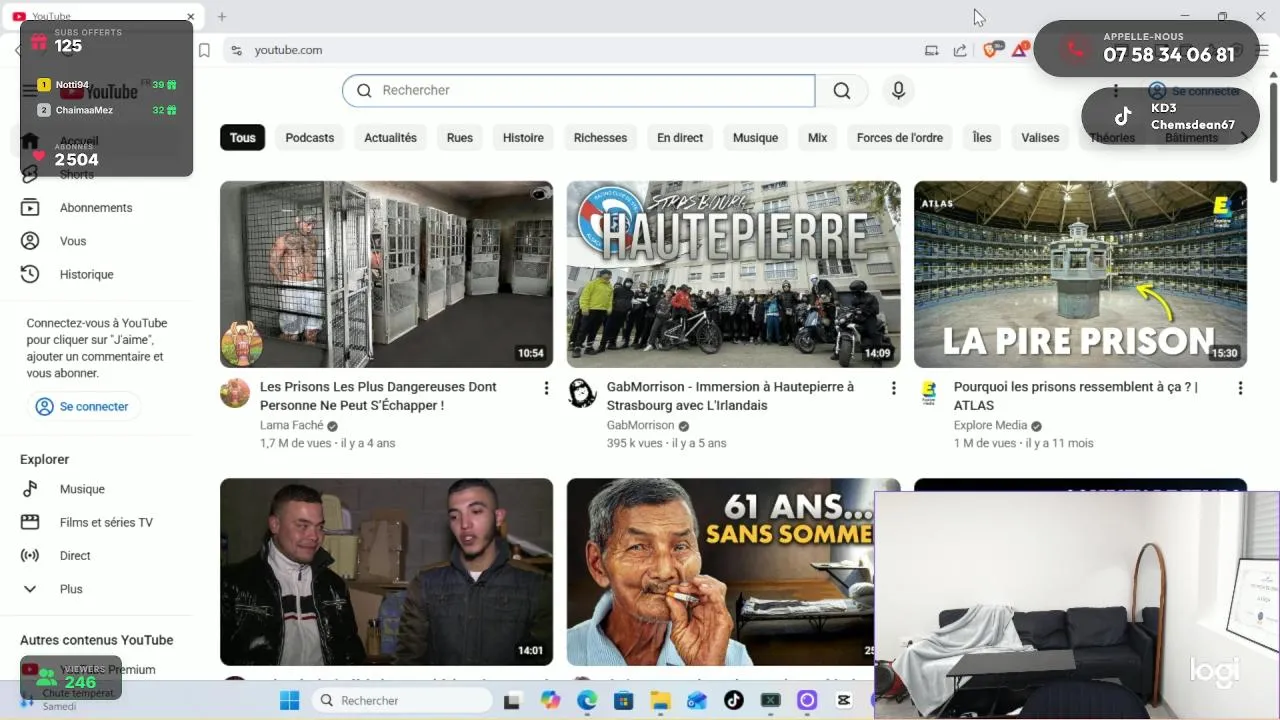The width and height of the screenshot is (1280, 720).
Task: Select the En direct filter chip
Action: (x=680, y=138)
